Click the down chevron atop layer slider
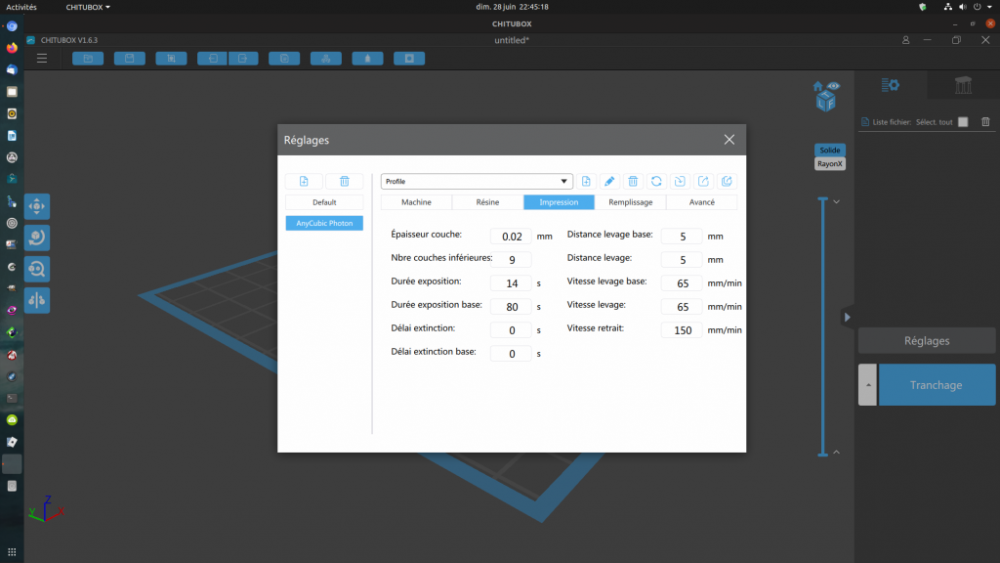The image size is (1000, 563). tap(836, 201)
